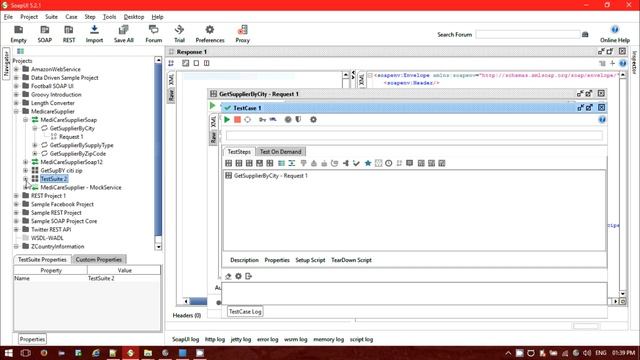Click the round grey icon beside shield
The height and width of the screenshot is (360, 640).
click(288, 120)
